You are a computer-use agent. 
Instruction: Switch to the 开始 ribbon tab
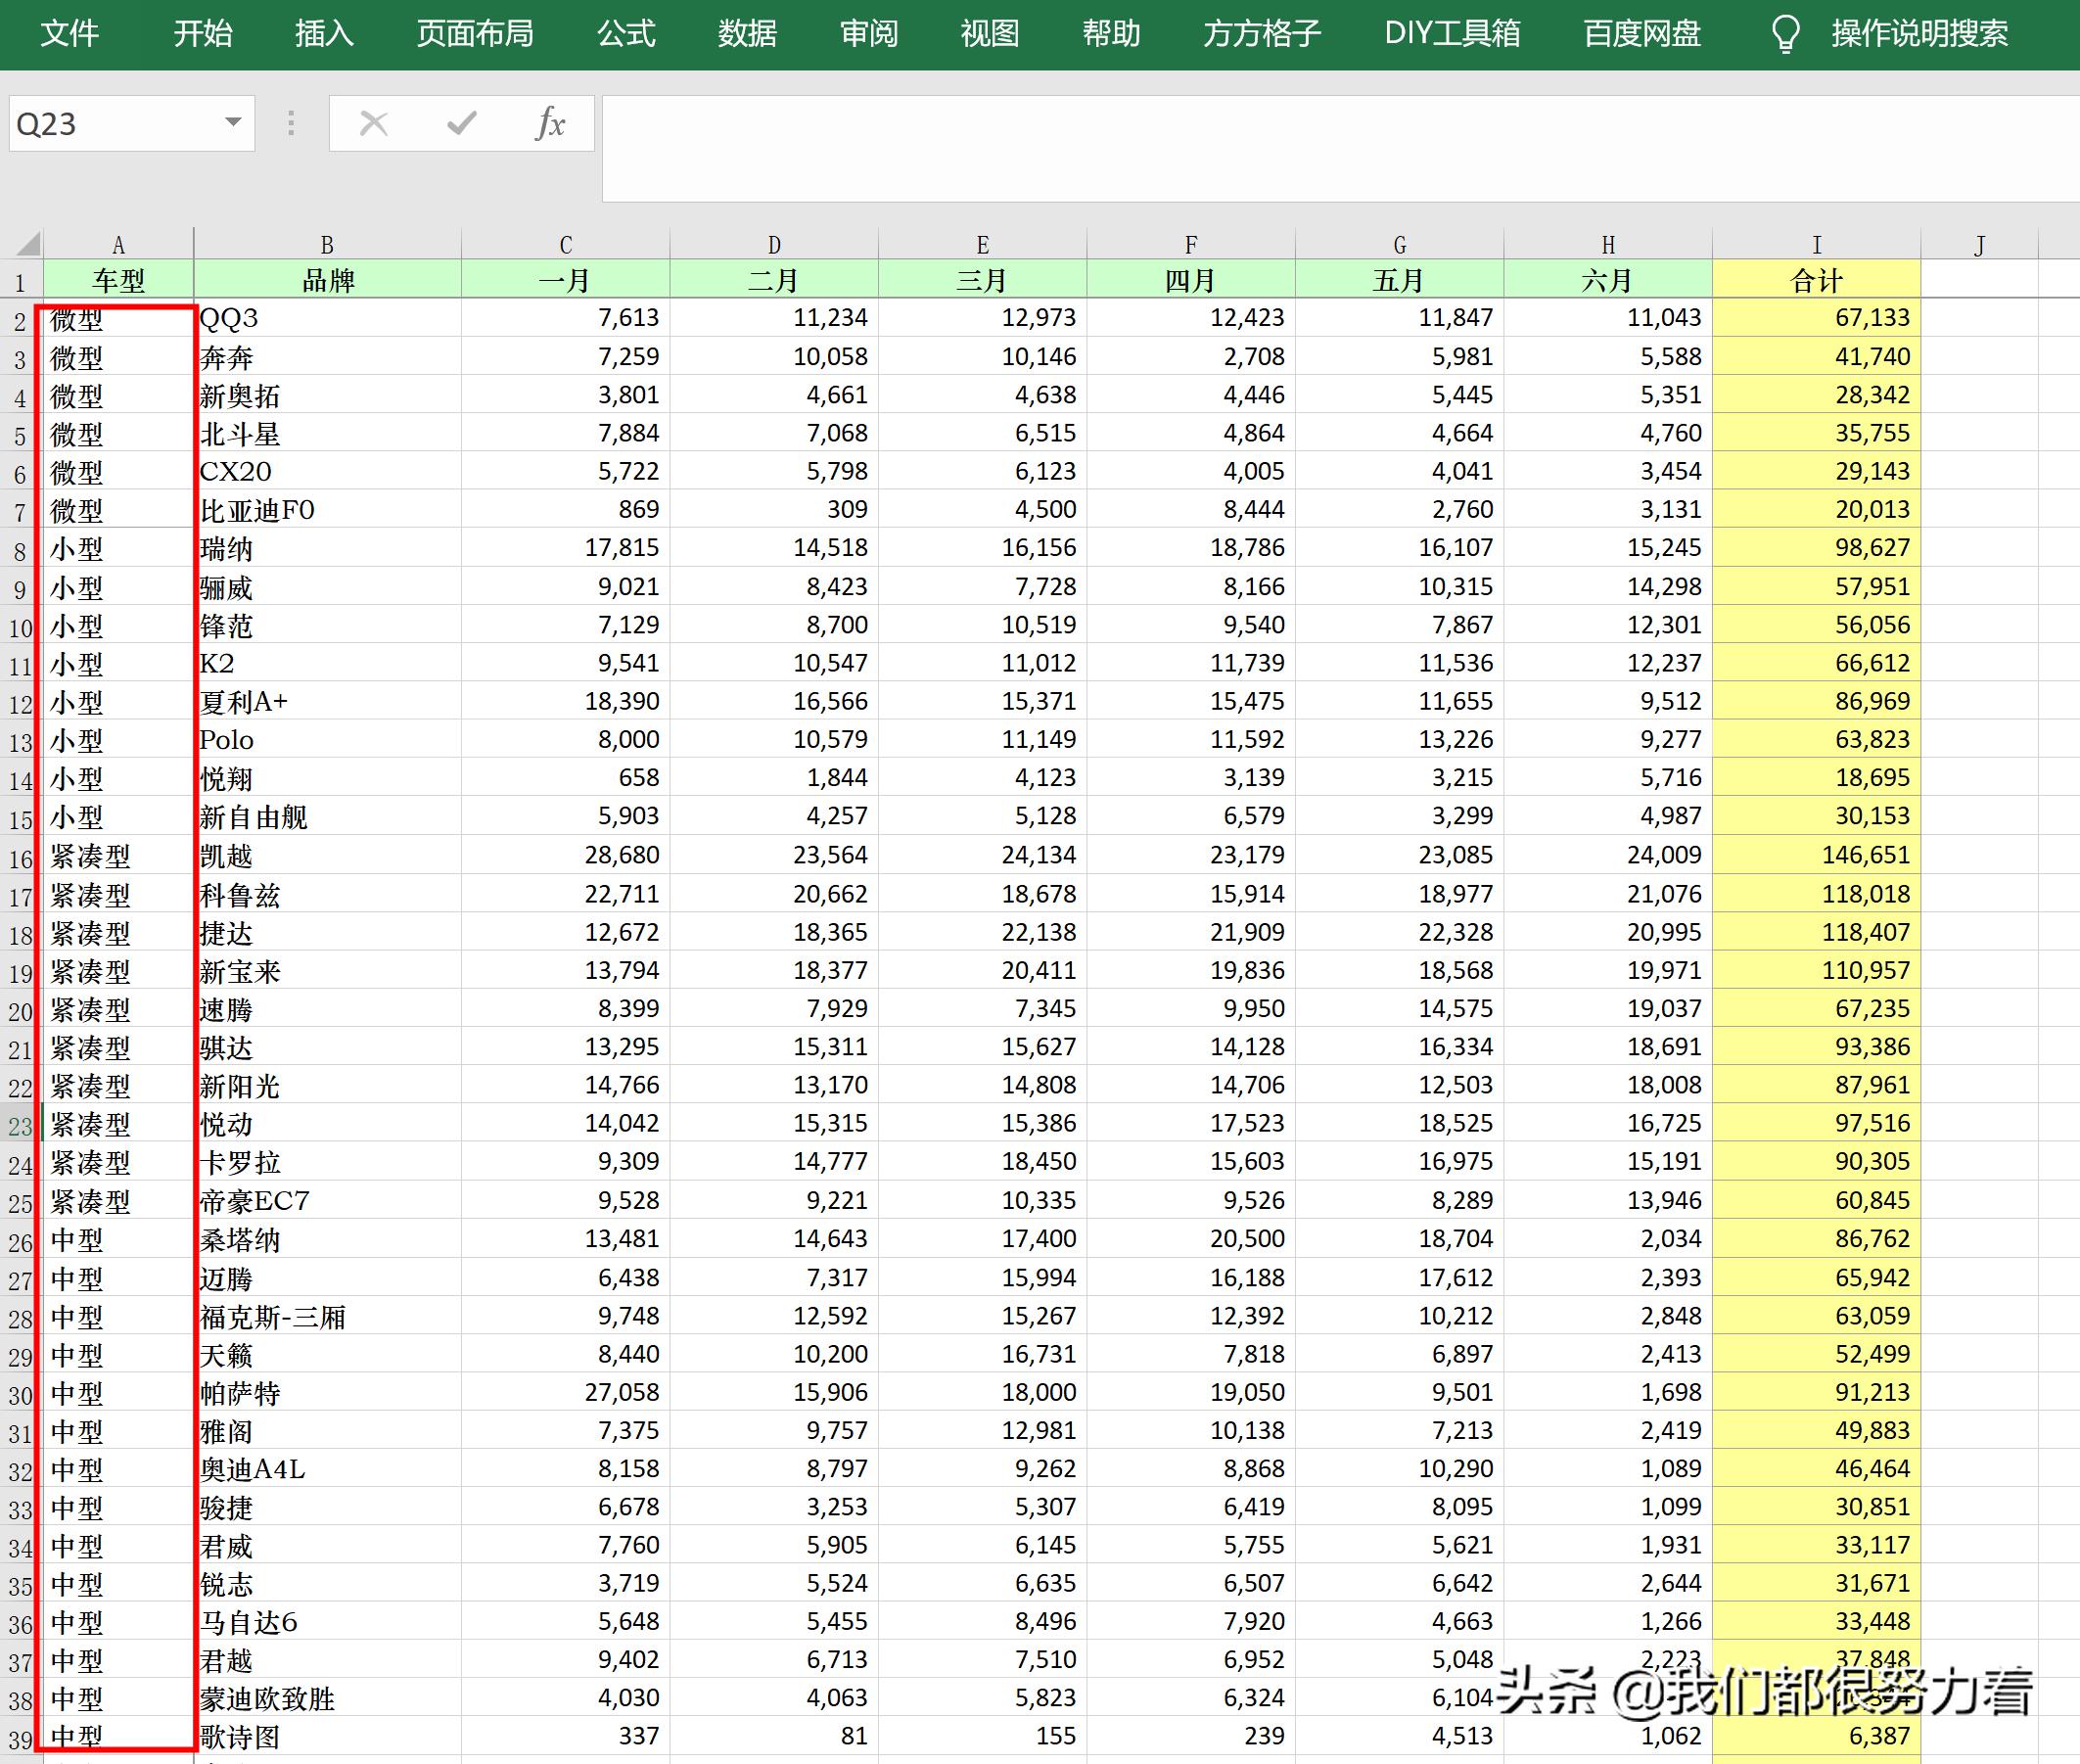204,34
